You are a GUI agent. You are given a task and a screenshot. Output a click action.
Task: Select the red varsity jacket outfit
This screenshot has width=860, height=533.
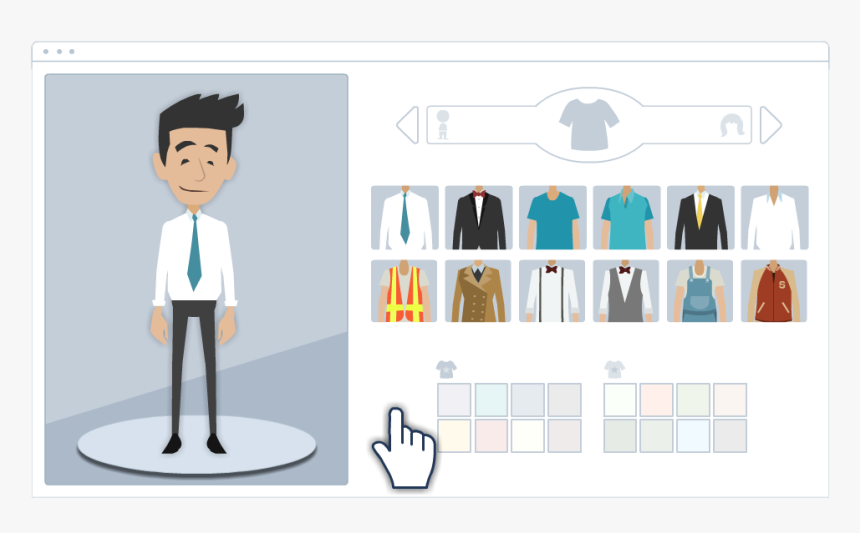tap(774, 291)
